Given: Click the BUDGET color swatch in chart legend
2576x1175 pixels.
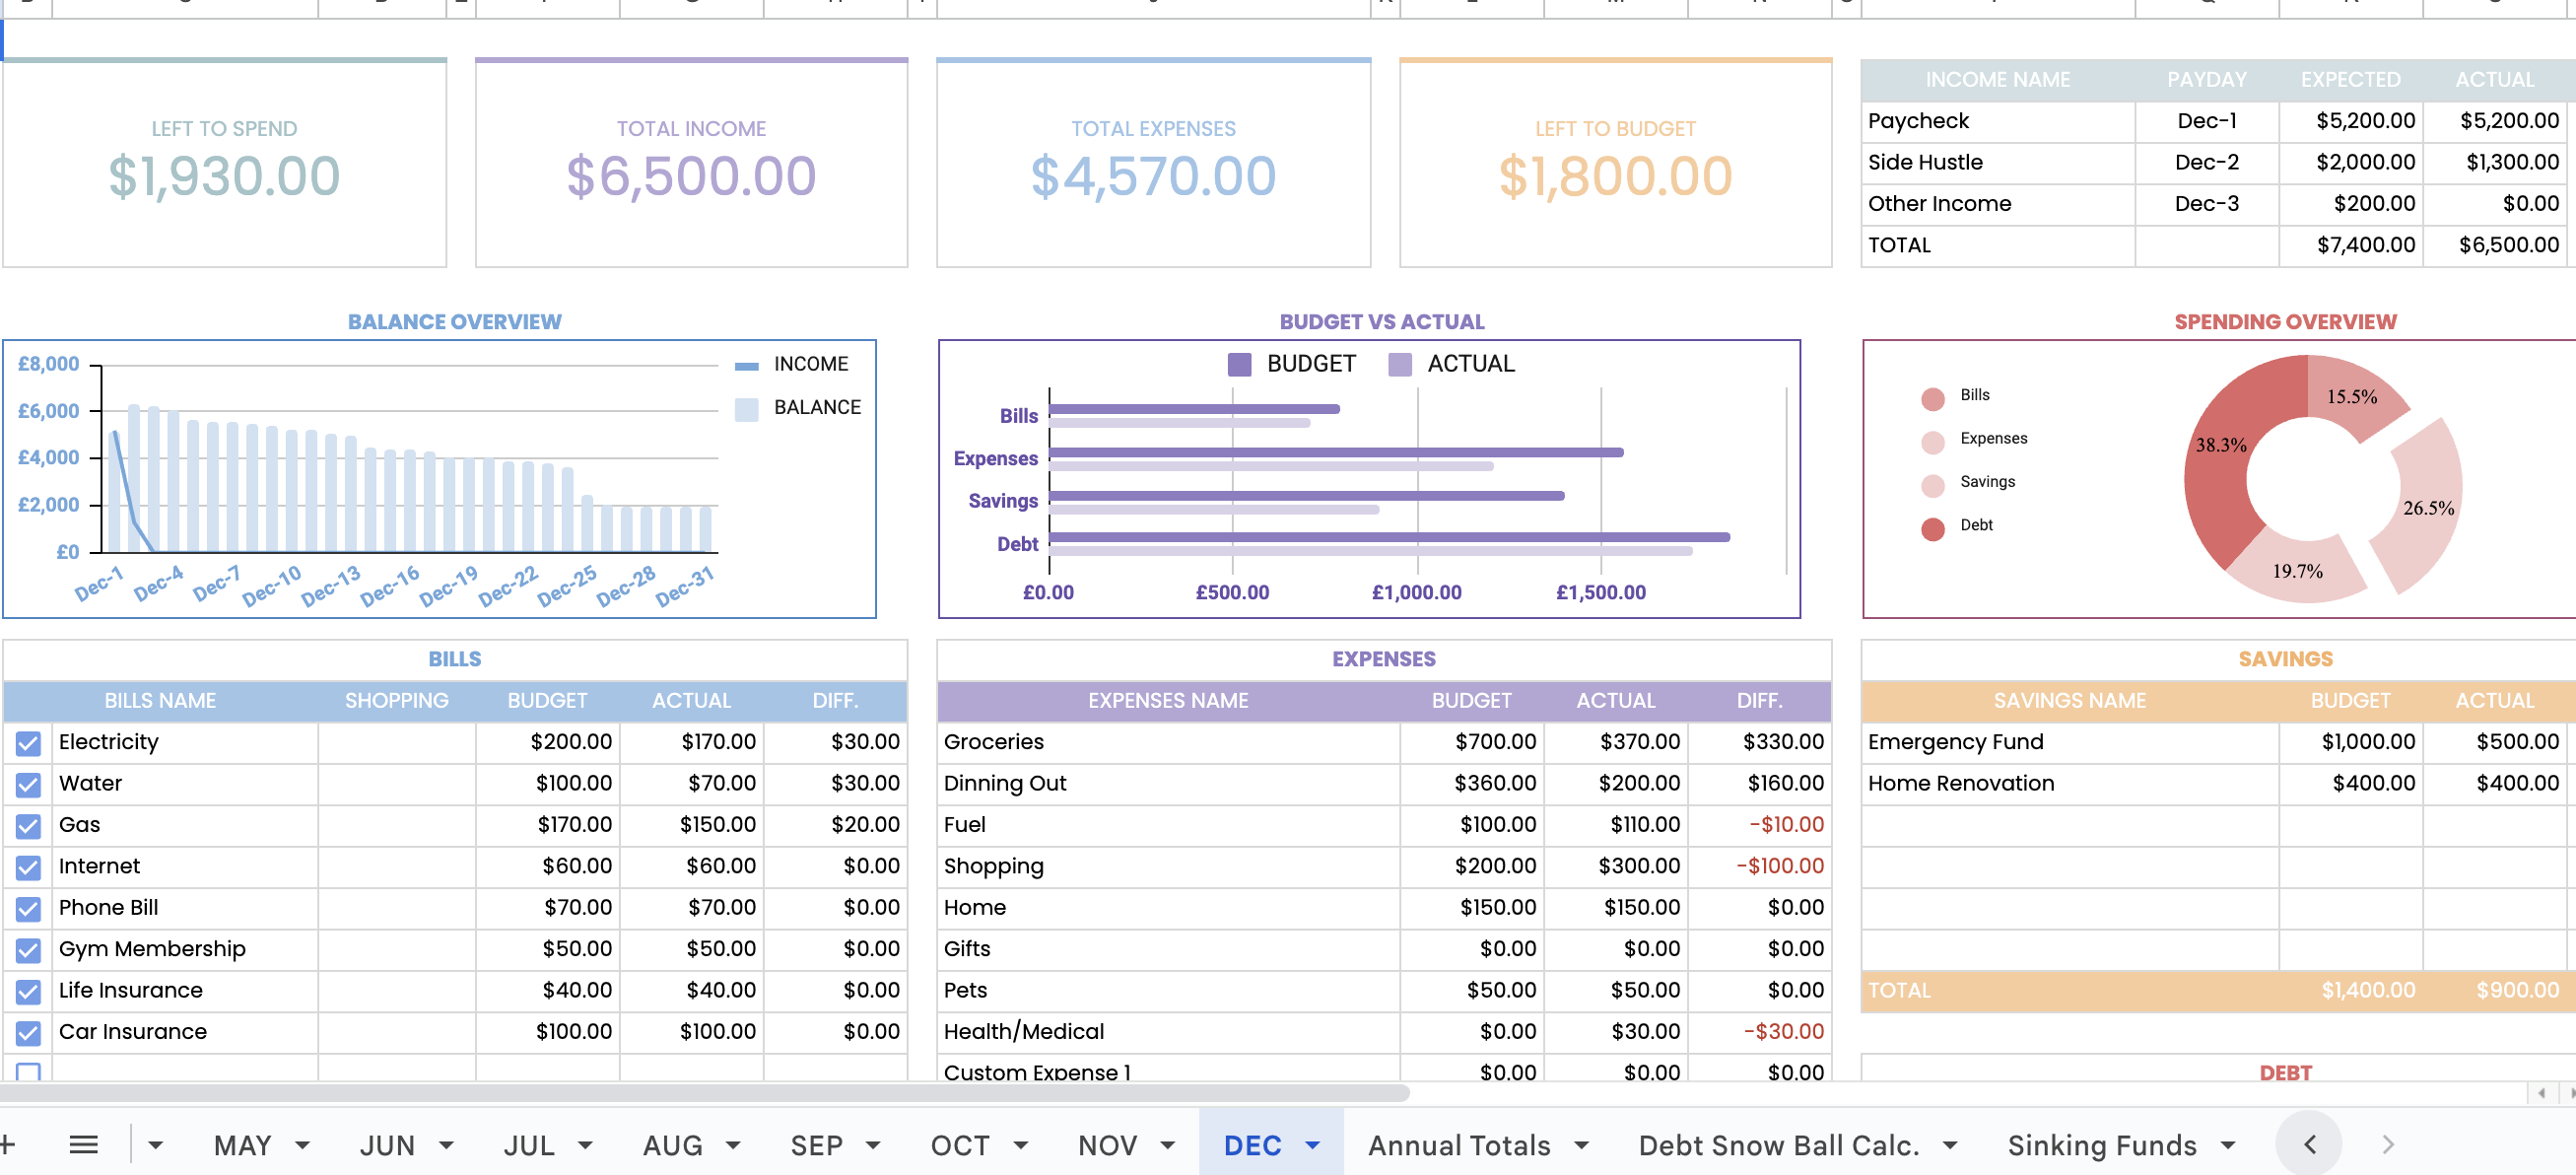Looking at the screenshot, I should click(x=1239, y=364).
